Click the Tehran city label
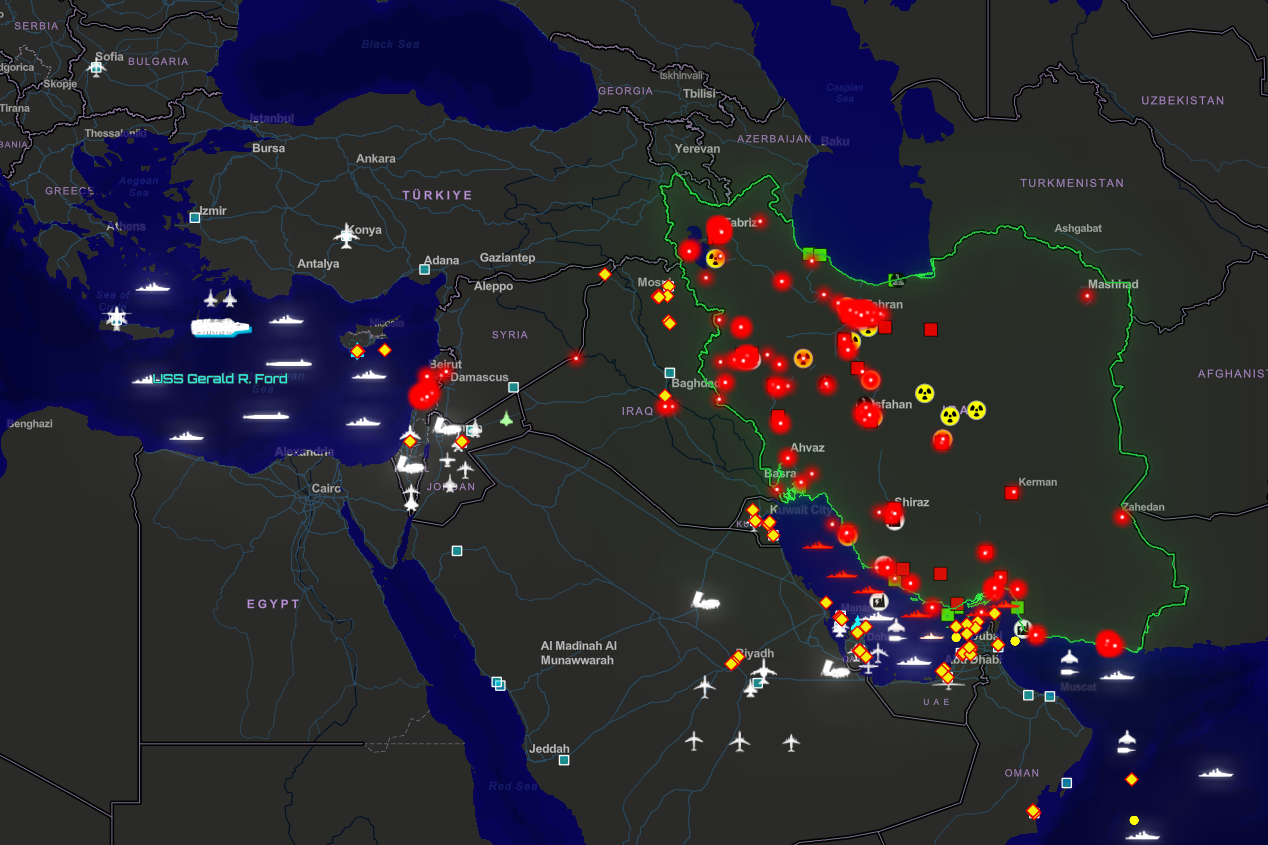Screen dimensions: 1268x845 [x=884, y=305]
